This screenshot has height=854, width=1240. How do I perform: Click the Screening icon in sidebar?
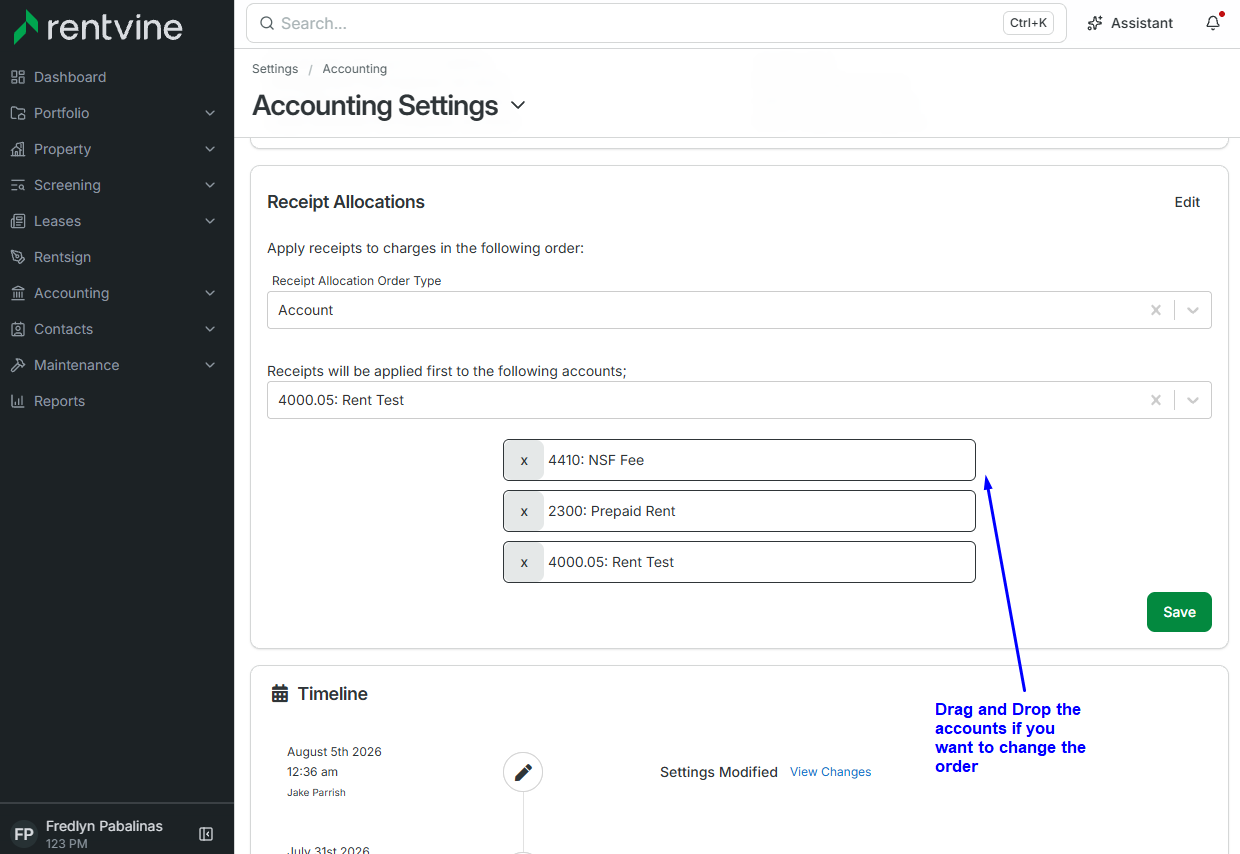coord(18,185)
